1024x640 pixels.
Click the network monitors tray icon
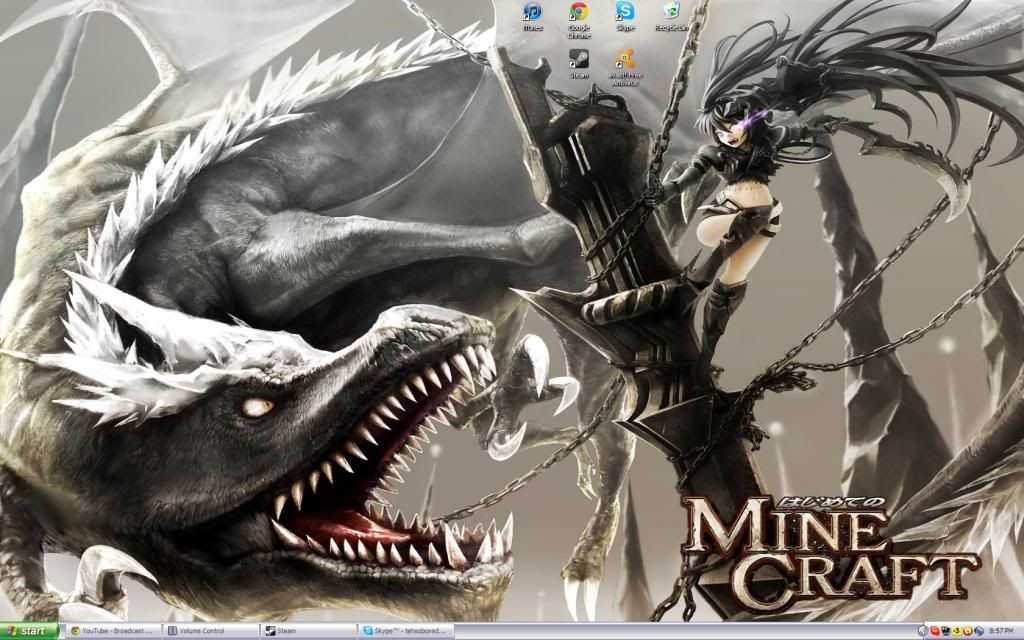tap(946, 631)
